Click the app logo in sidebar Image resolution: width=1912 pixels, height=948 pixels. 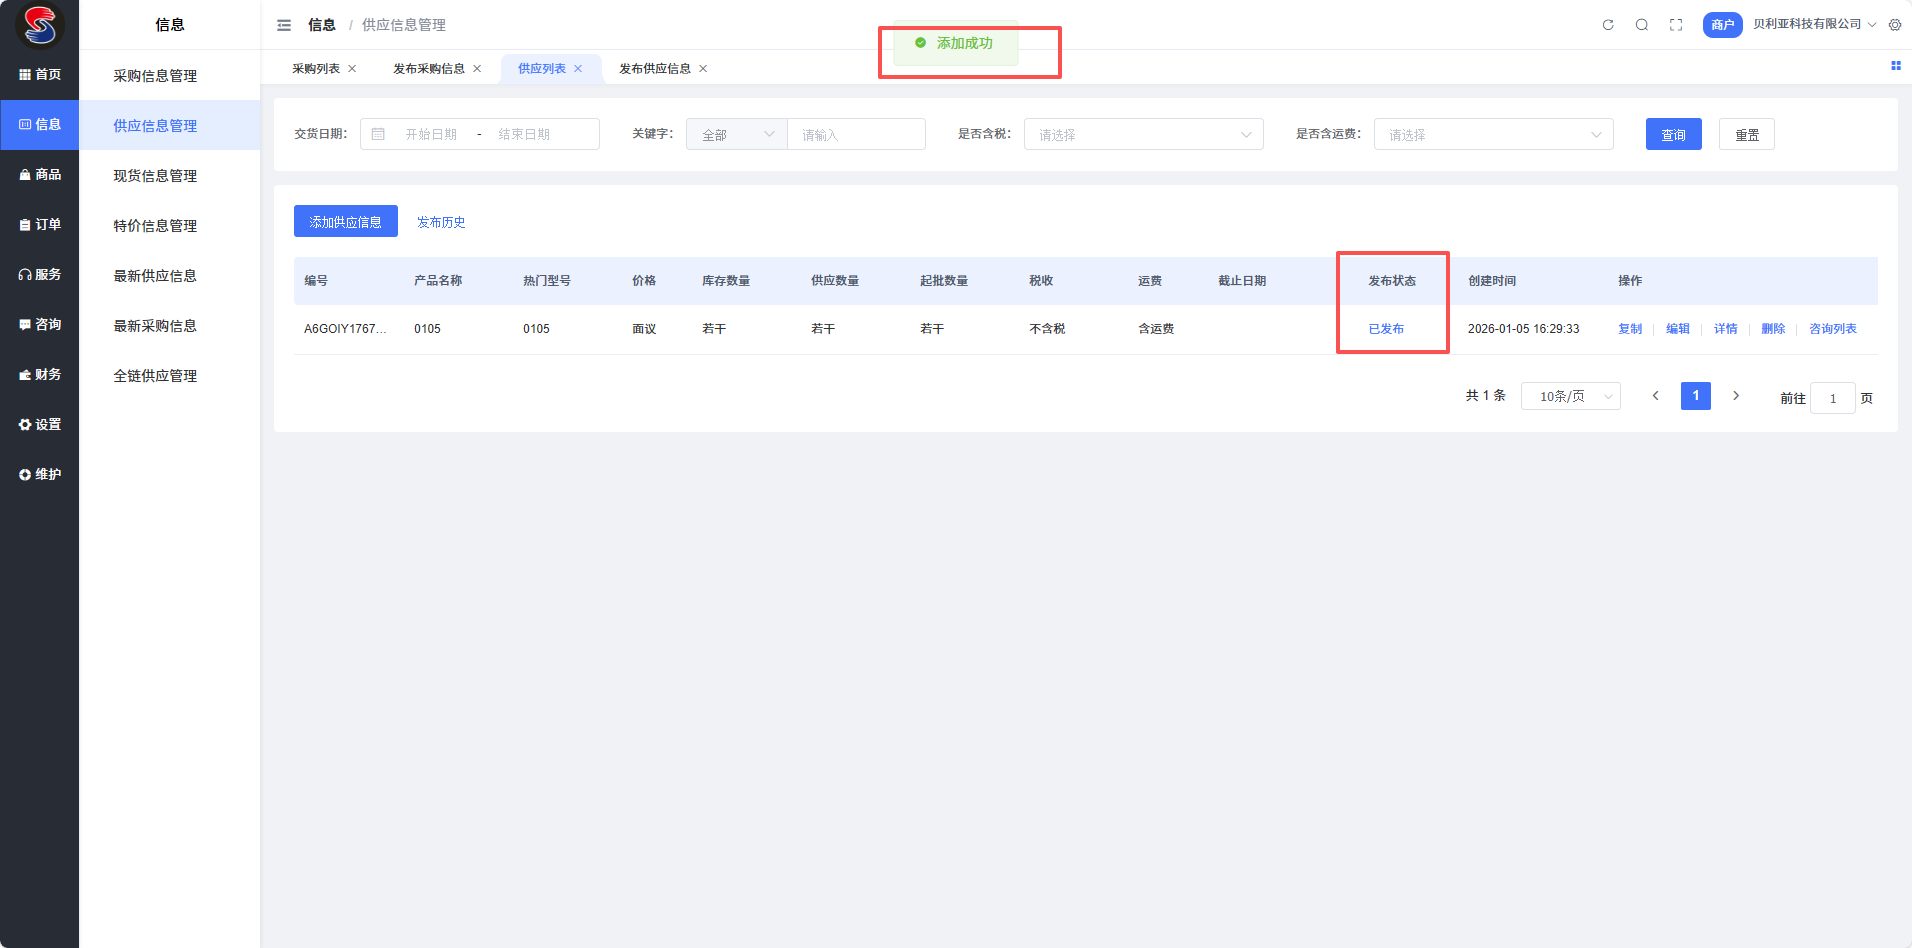tap(40, 25)
